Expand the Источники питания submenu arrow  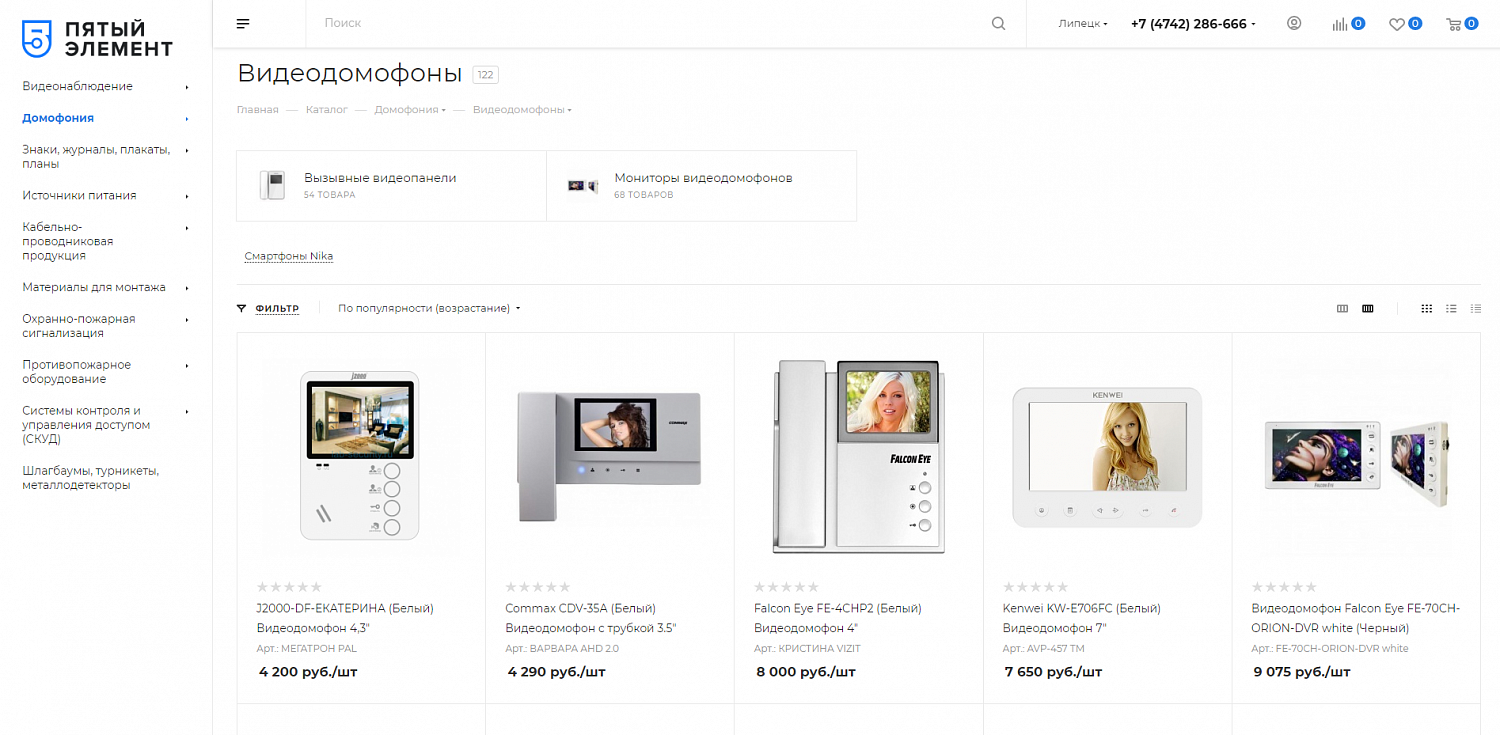pyautogui.click(x=187, y=196)
